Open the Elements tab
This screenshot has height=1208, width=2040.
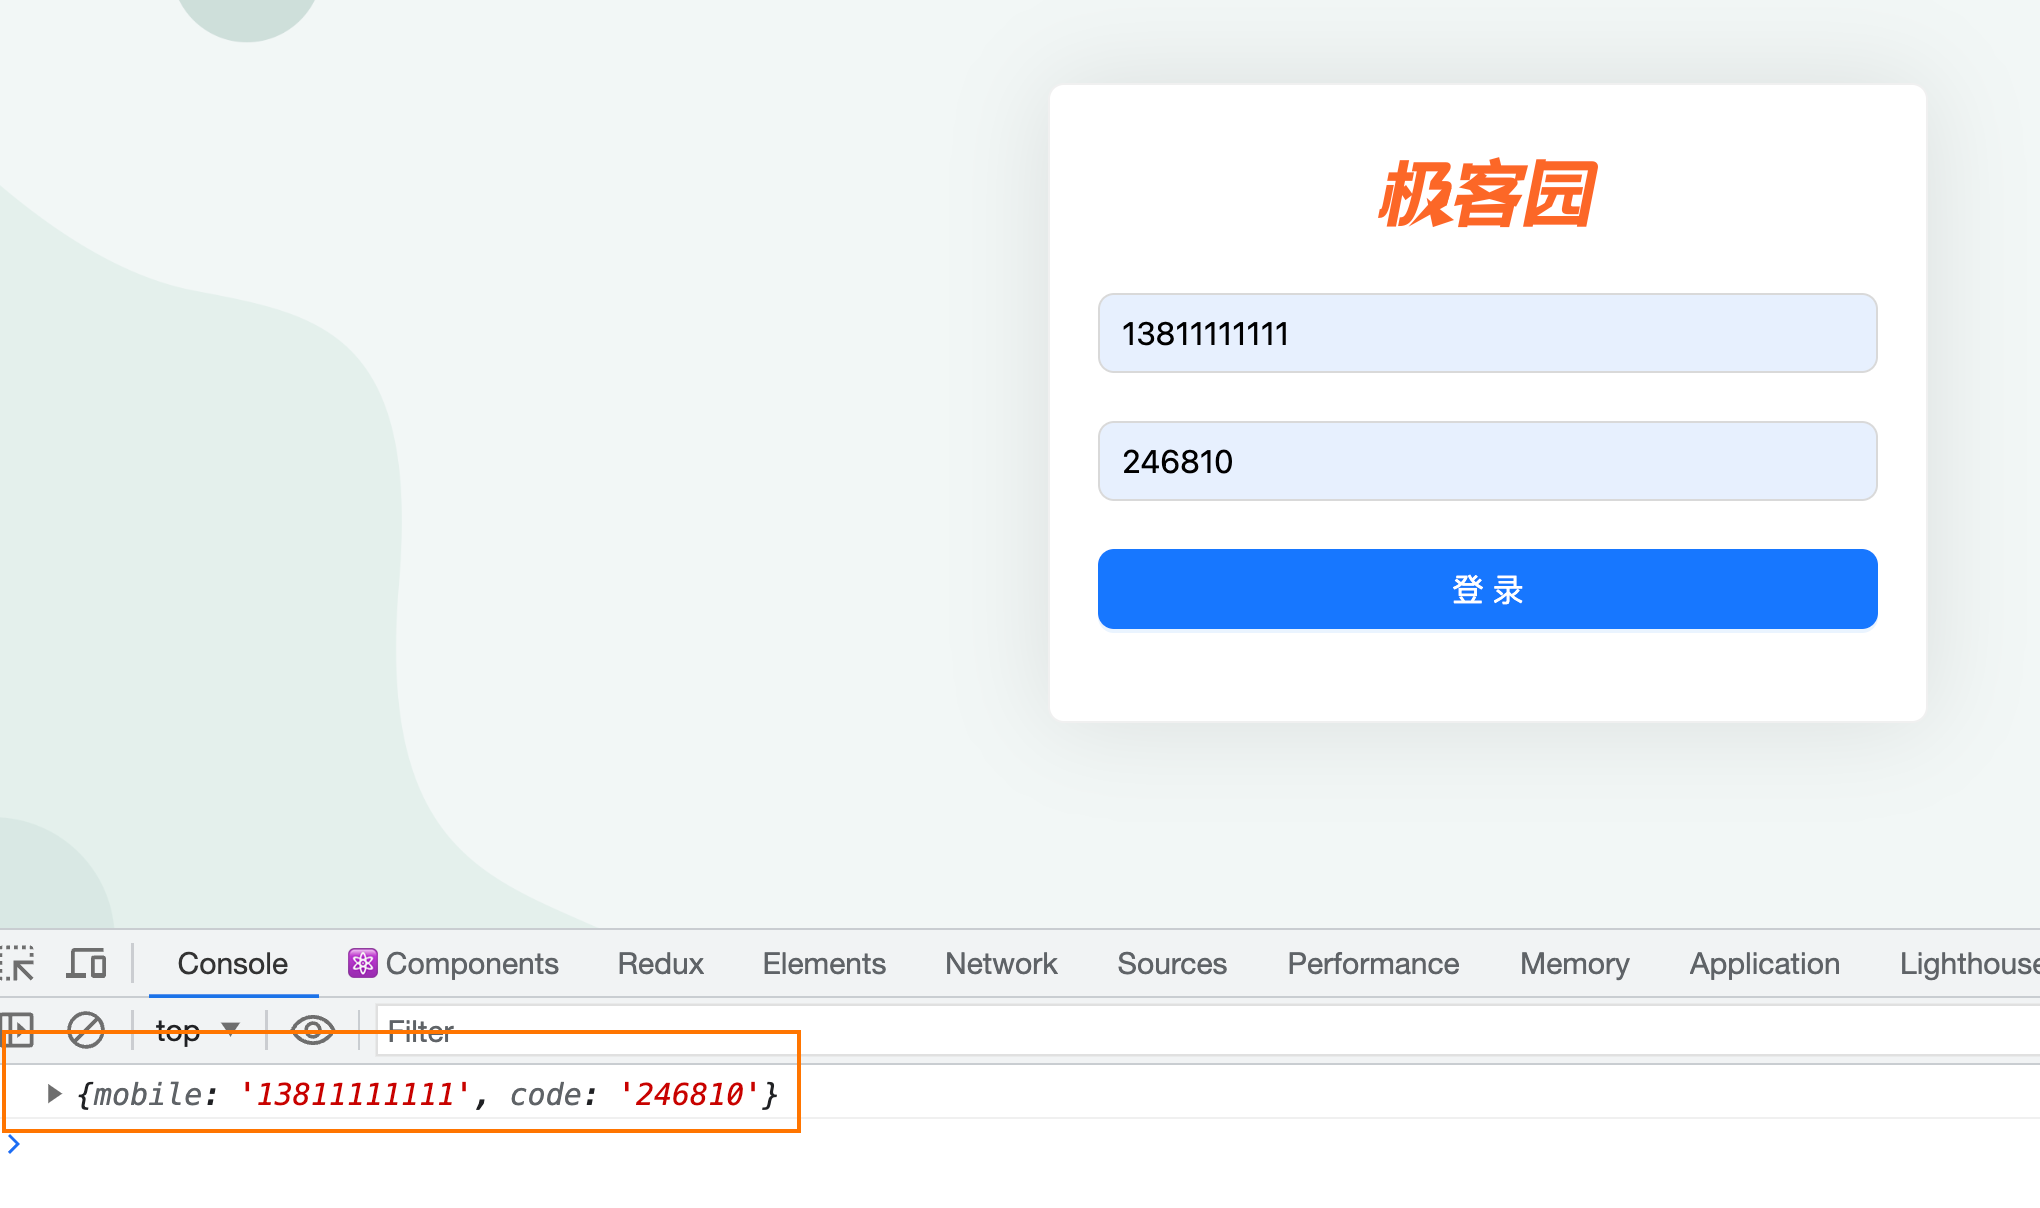click(x=824, y=964)
